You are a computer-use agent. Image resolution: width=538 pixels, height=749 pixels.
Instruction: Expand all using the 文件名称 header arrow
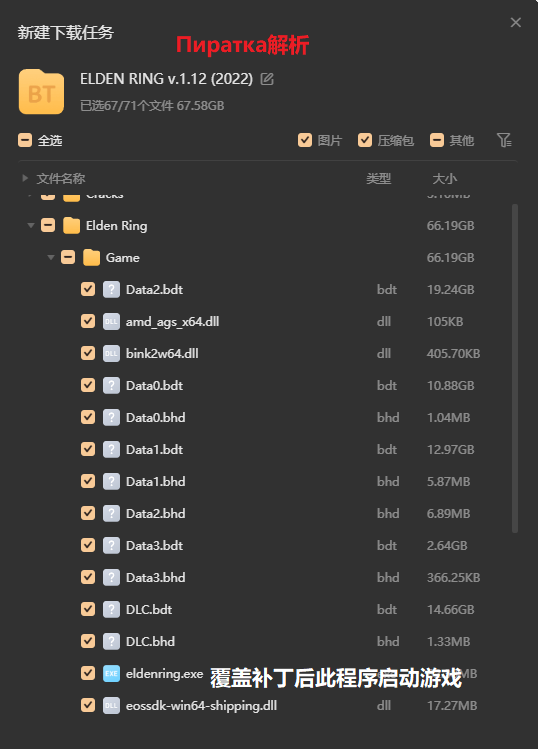click(25, 178)
